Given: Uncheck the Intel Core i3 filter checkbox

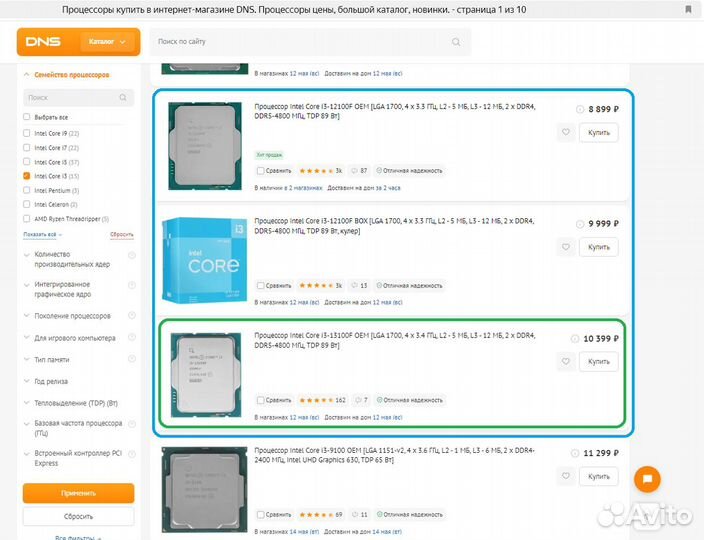Looking at the screenshot, I should (27, 176).
